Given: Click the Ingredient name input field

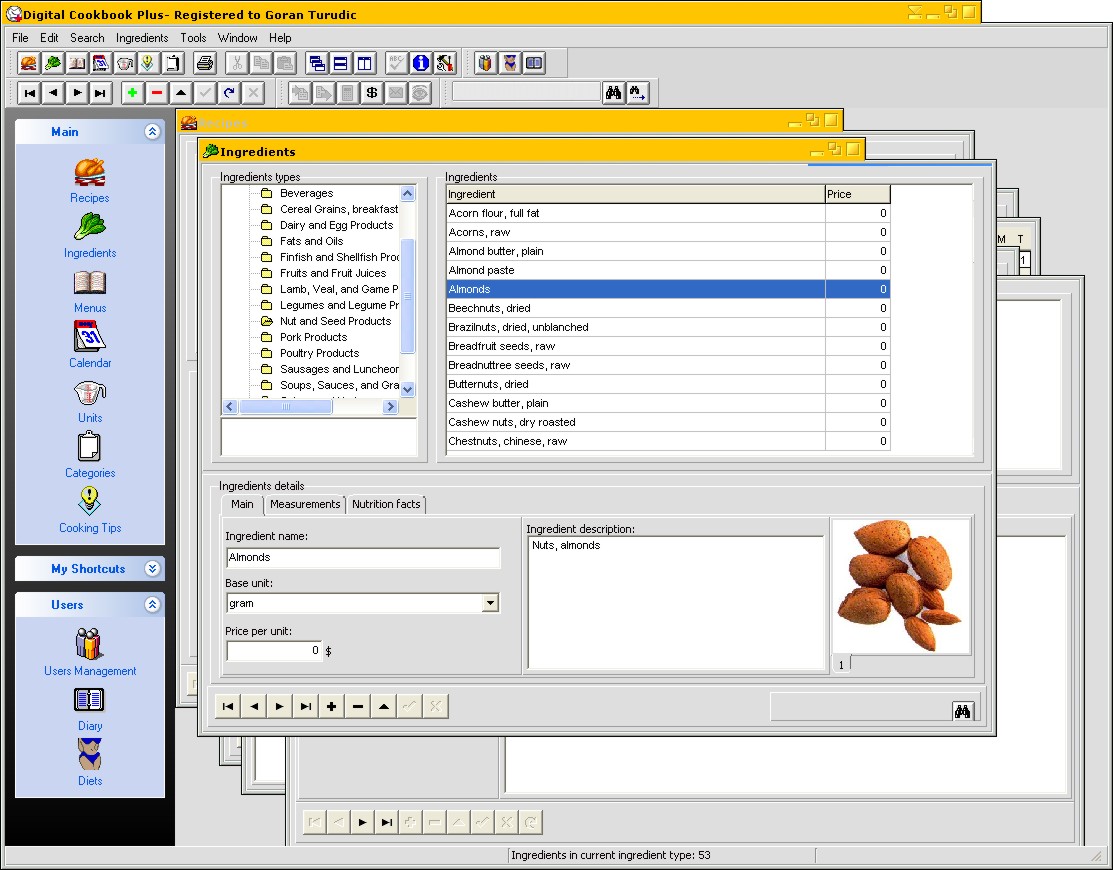Looking at the screenshot, I should 363,558.
